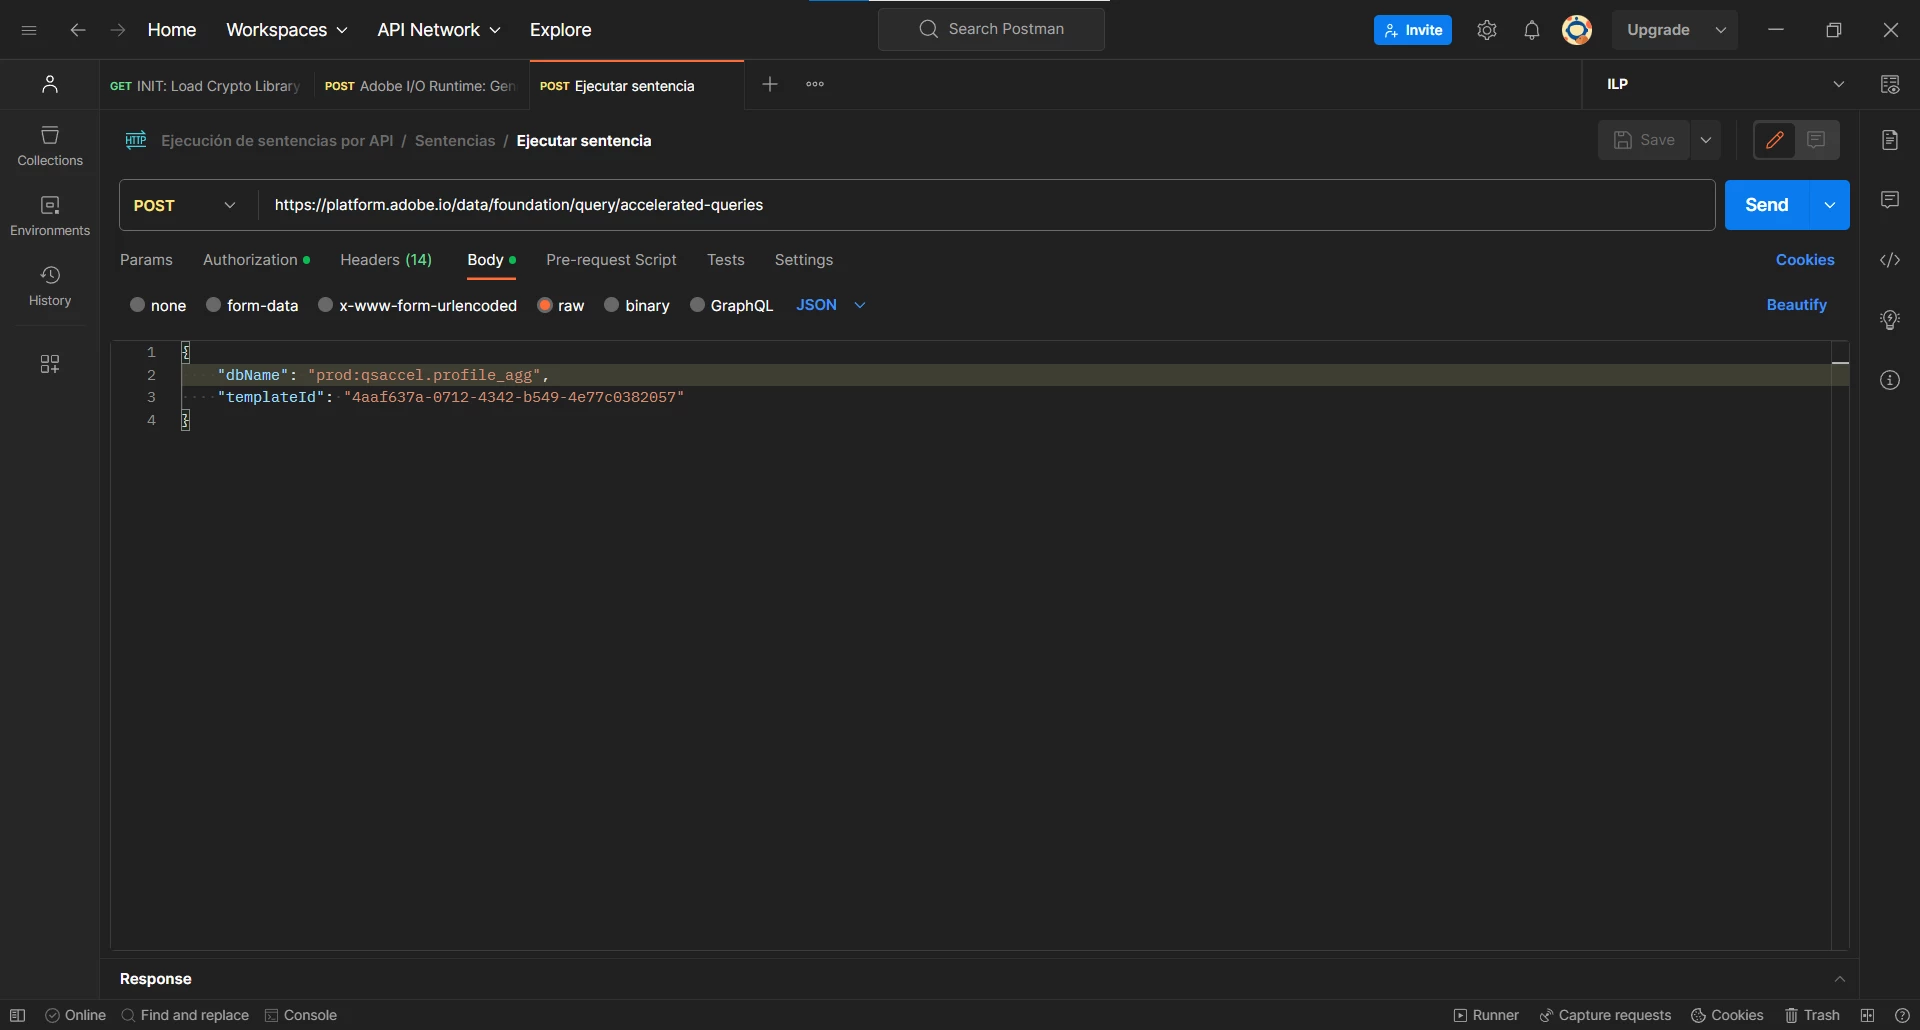
Task: Open the documentation icon in right sidebar
Action: [x=1890, y=140]
